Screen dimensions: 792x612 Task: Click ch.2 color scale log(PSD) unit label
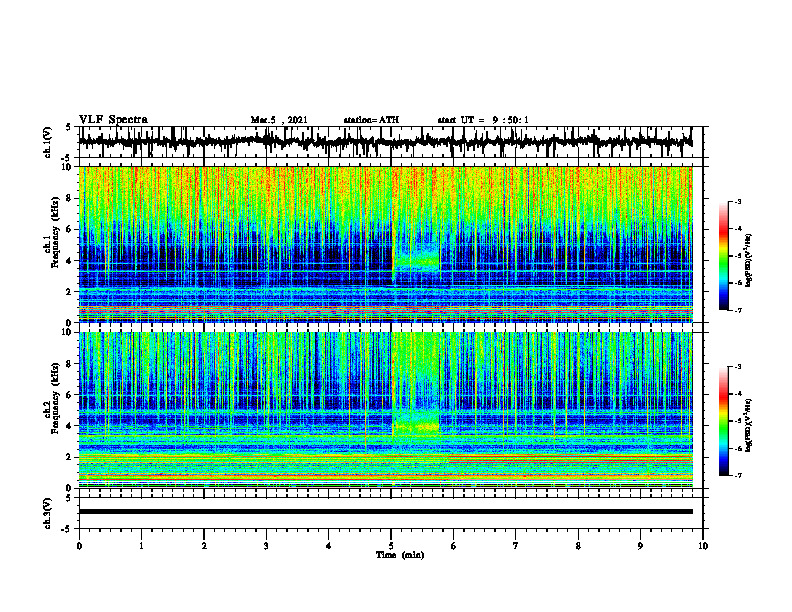(750, 426)
